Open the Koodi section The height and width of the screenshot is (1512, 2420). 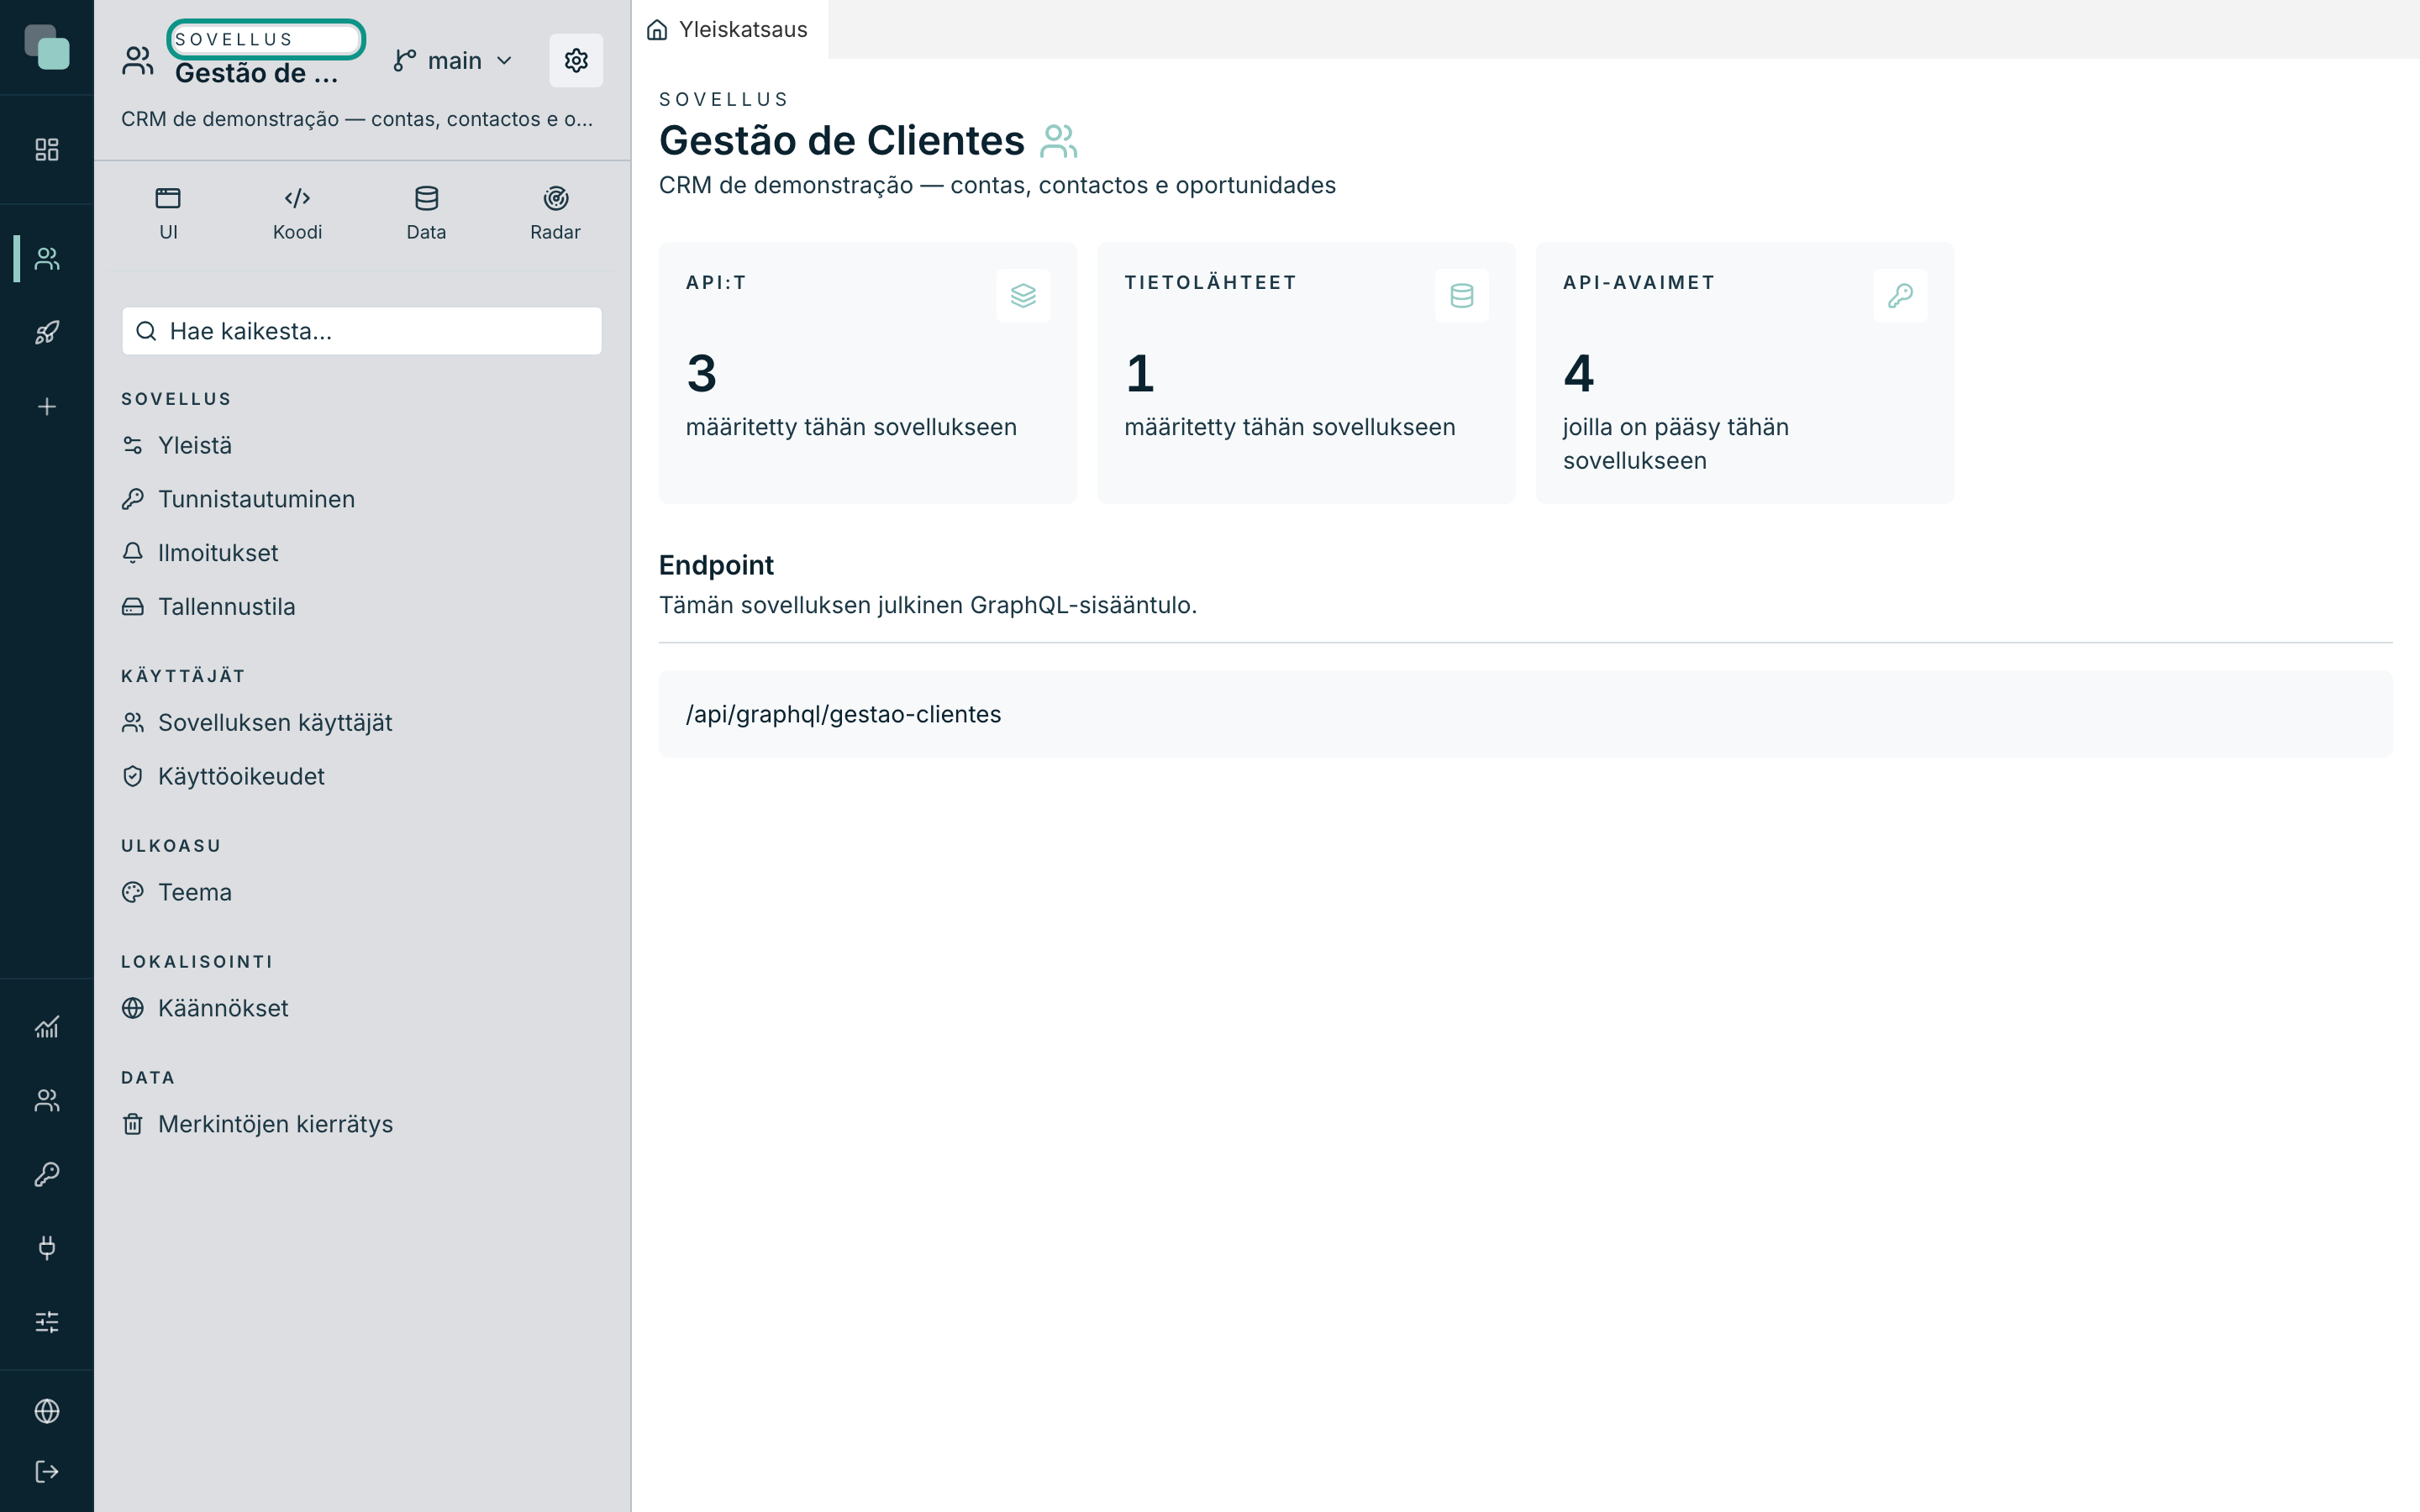click(297, 214)
